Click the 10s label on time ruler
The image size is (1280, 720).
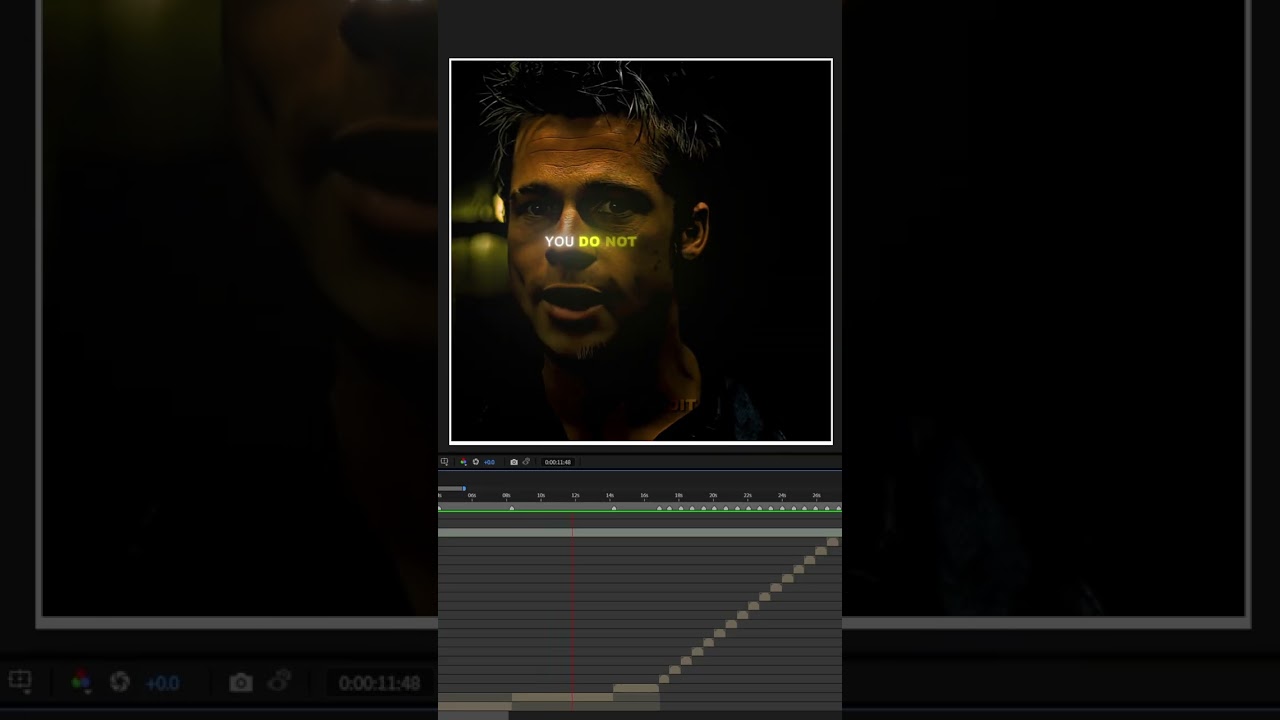pyautogui.click(x=541, y=496)
